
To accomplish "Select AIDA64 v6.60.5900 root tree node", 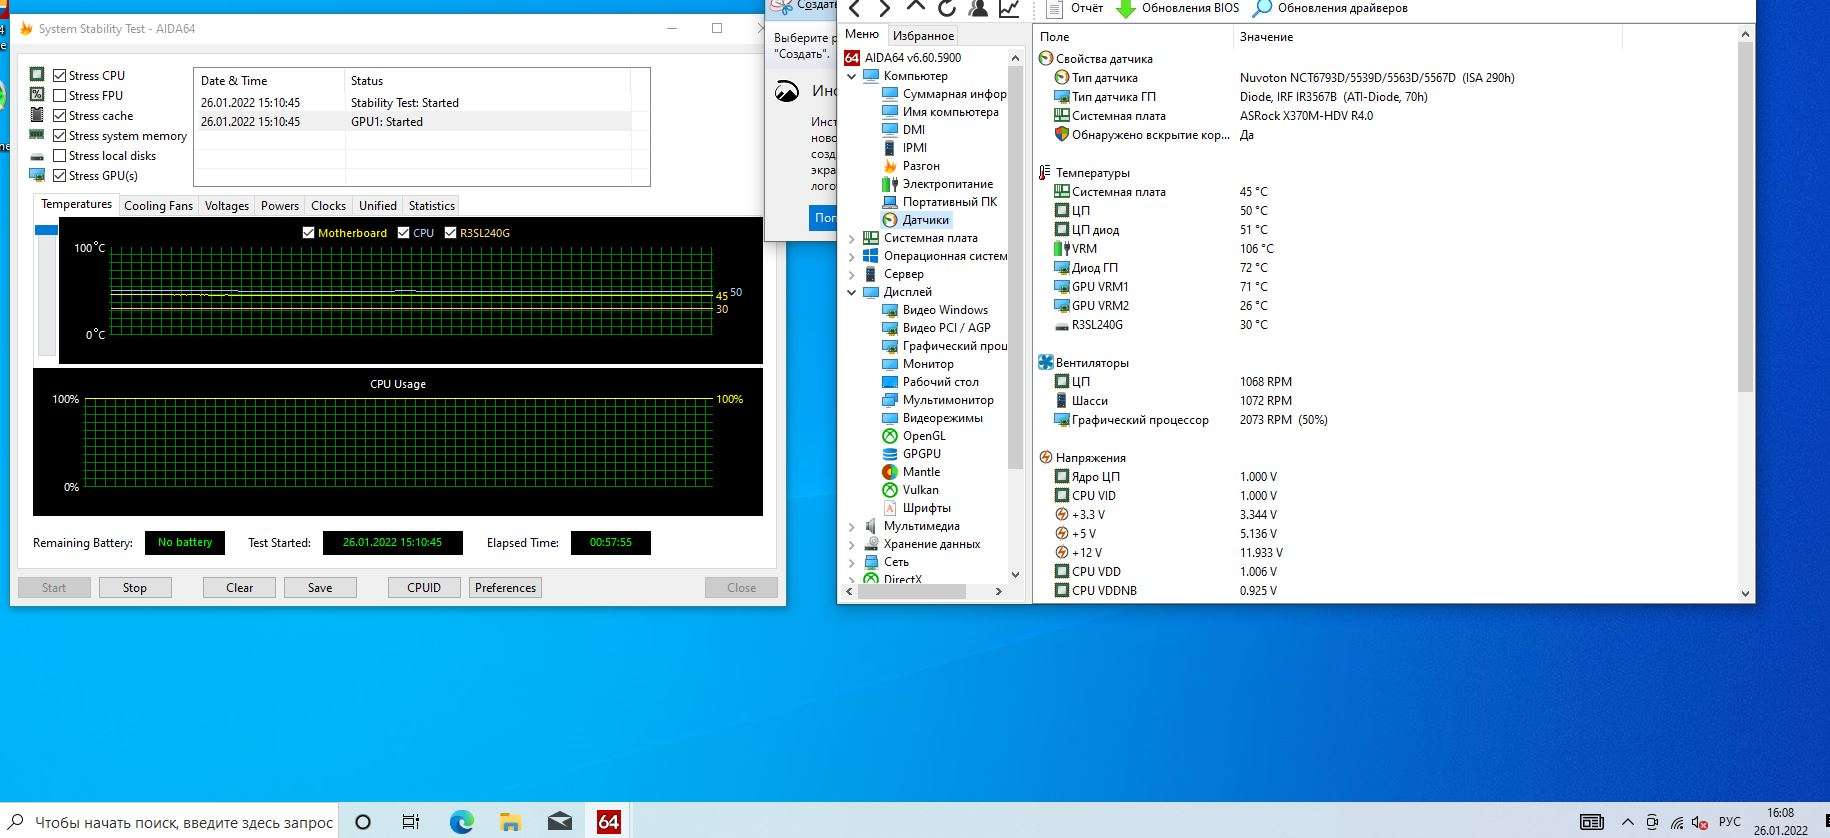I will click(x=903, y=58).
